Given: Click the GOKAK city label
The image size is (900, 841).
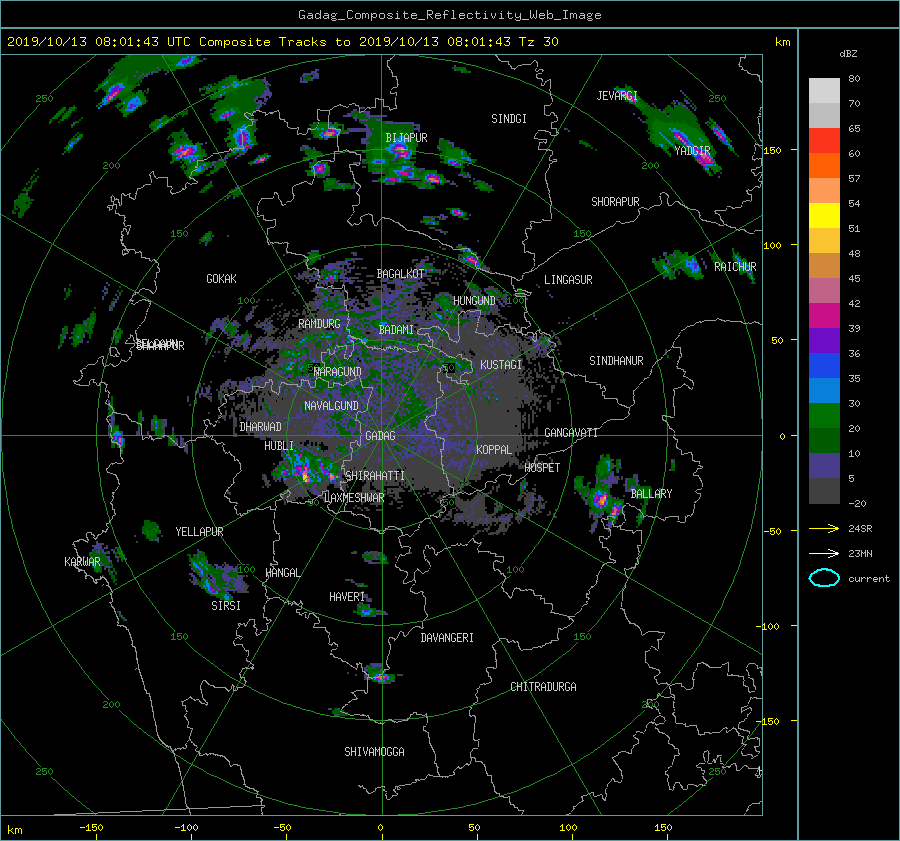Looking at the screenshot, I should pyautogui.click(x=221, y=279).
